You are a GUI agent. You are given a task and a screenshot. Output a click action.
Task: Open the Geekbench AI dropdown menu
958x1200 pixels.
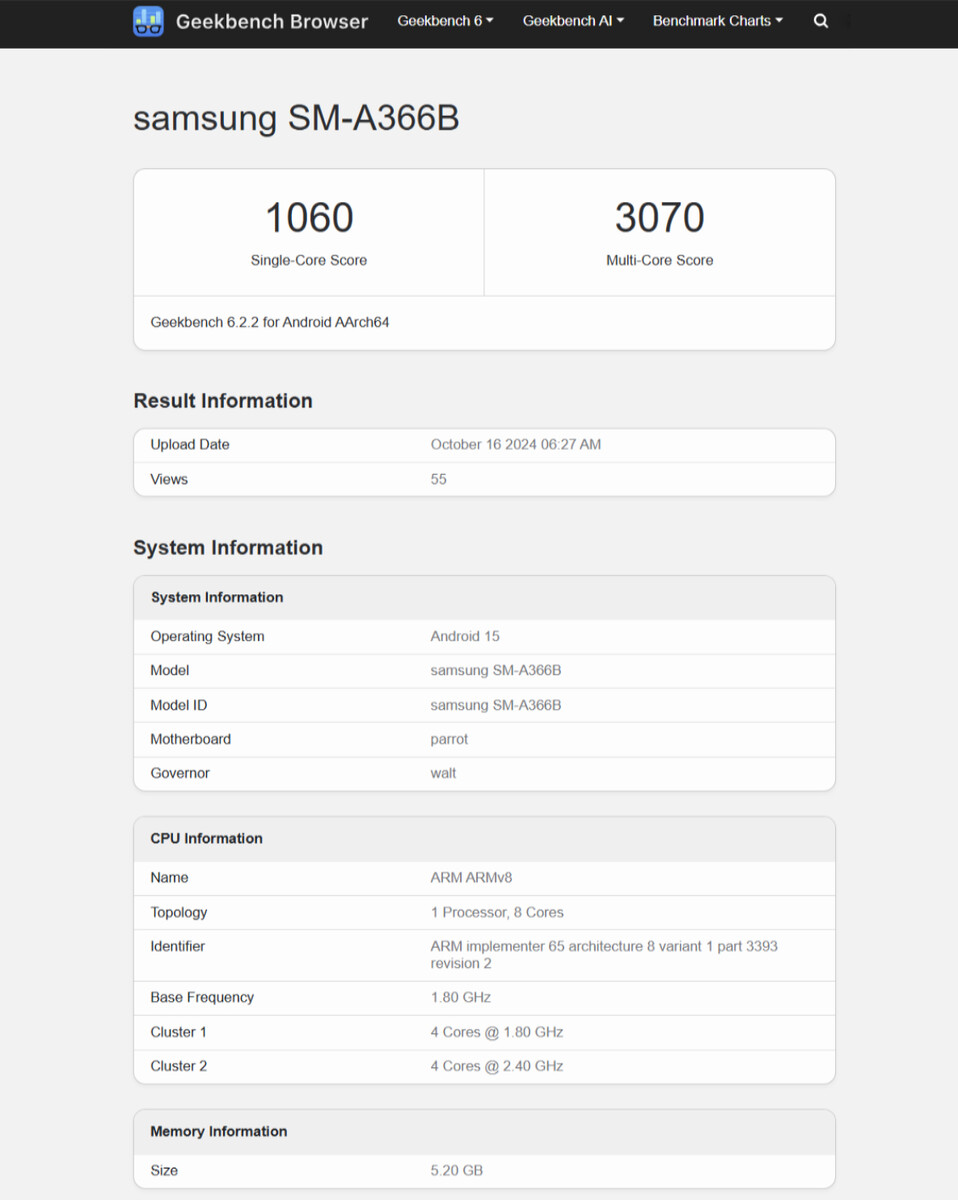(574, 21)
